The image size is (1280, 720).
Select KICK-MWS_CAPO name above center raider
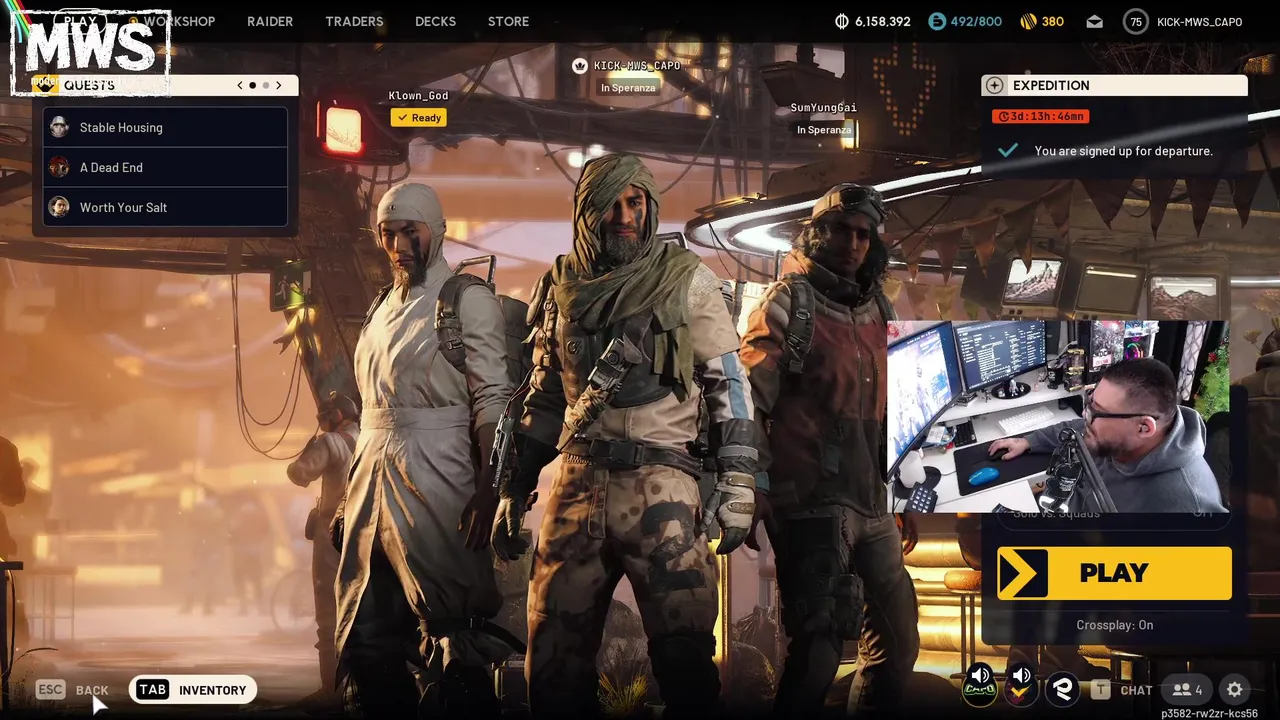point(637,66)
